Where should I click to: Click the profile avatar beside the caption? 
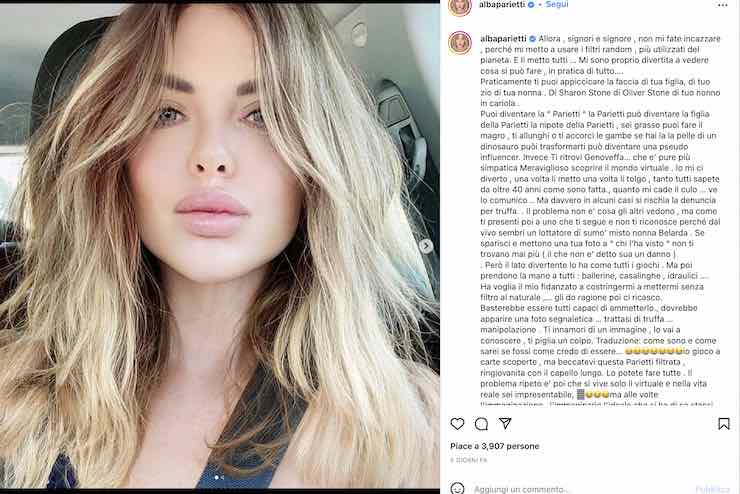[460, 43]
